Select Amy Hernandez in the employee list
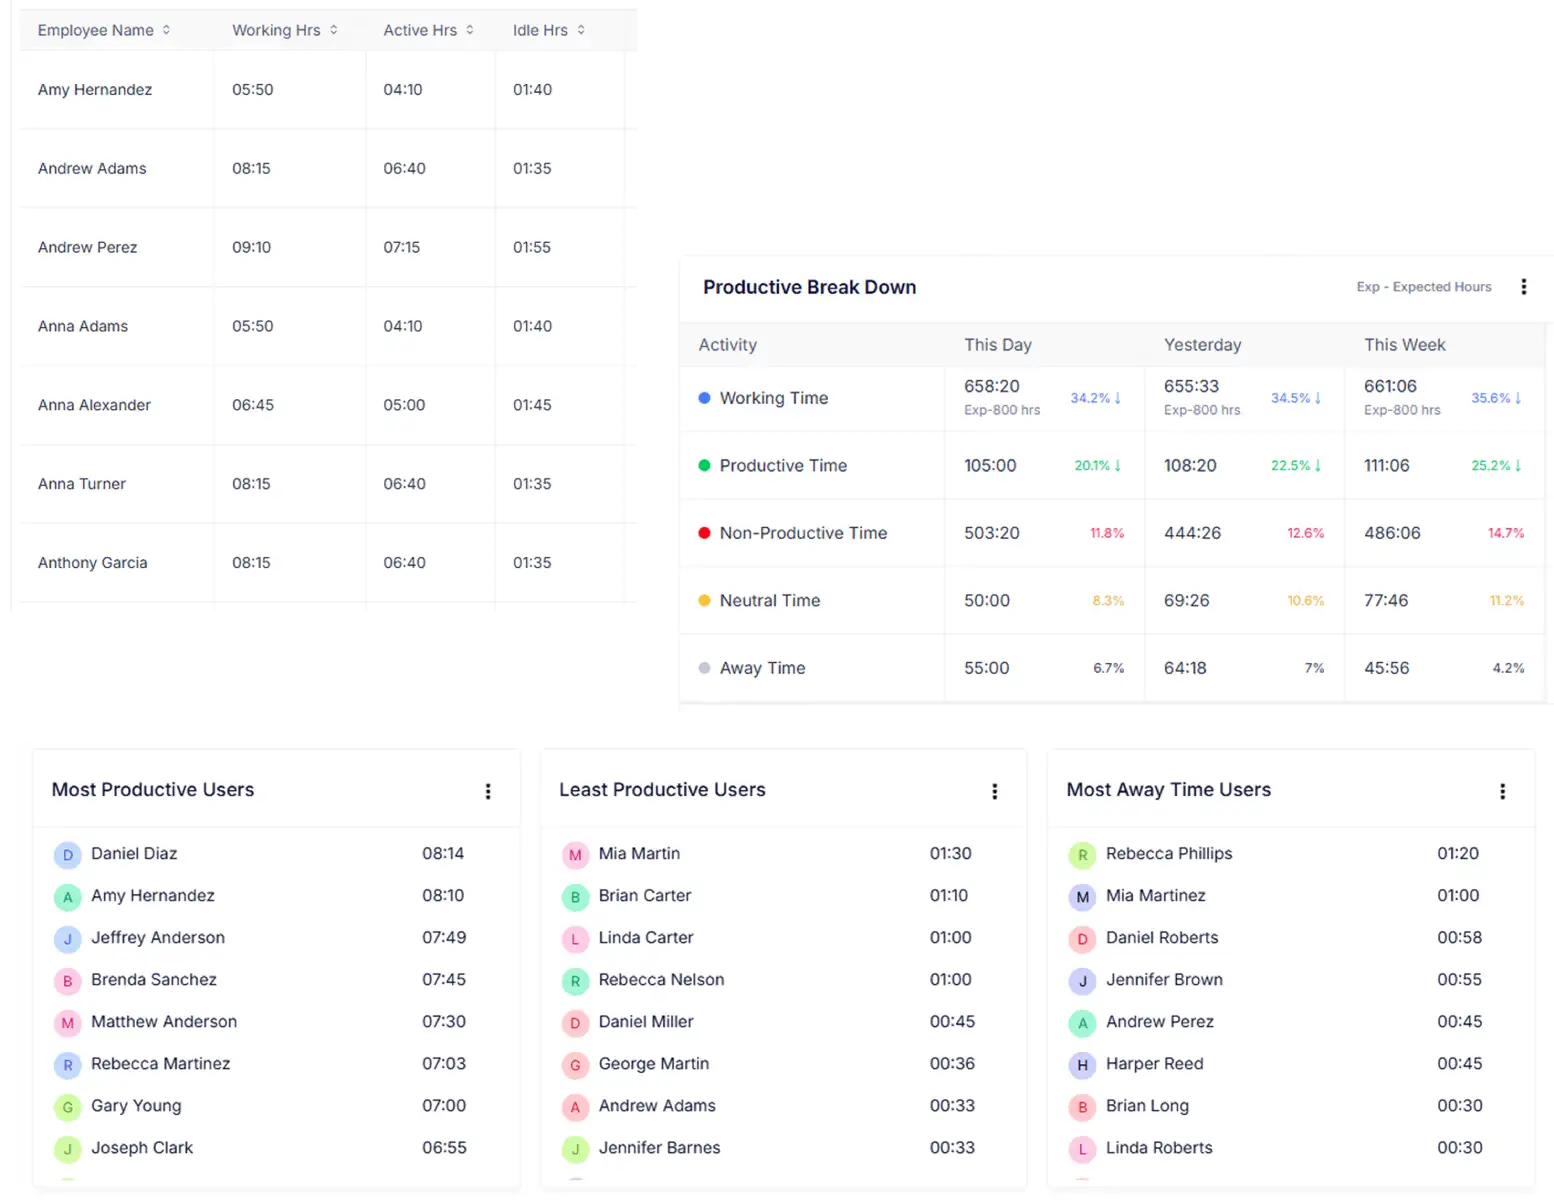Viewport: 1554px width, 1200px height. point(95,89)
